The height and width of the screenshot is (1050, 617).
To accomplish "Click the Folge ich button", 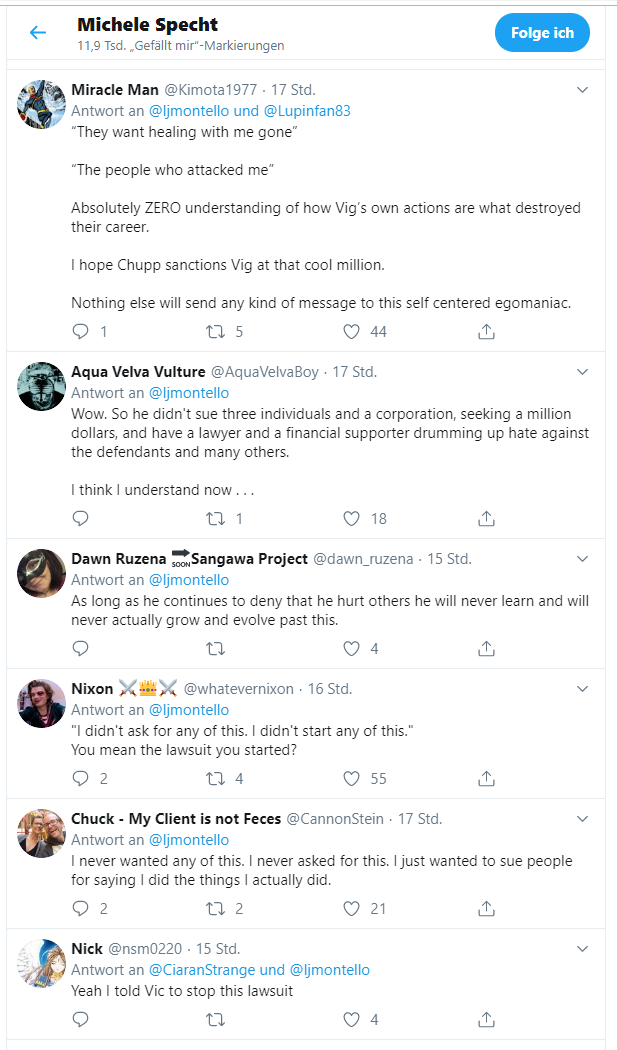I will [x=542, y=32].
